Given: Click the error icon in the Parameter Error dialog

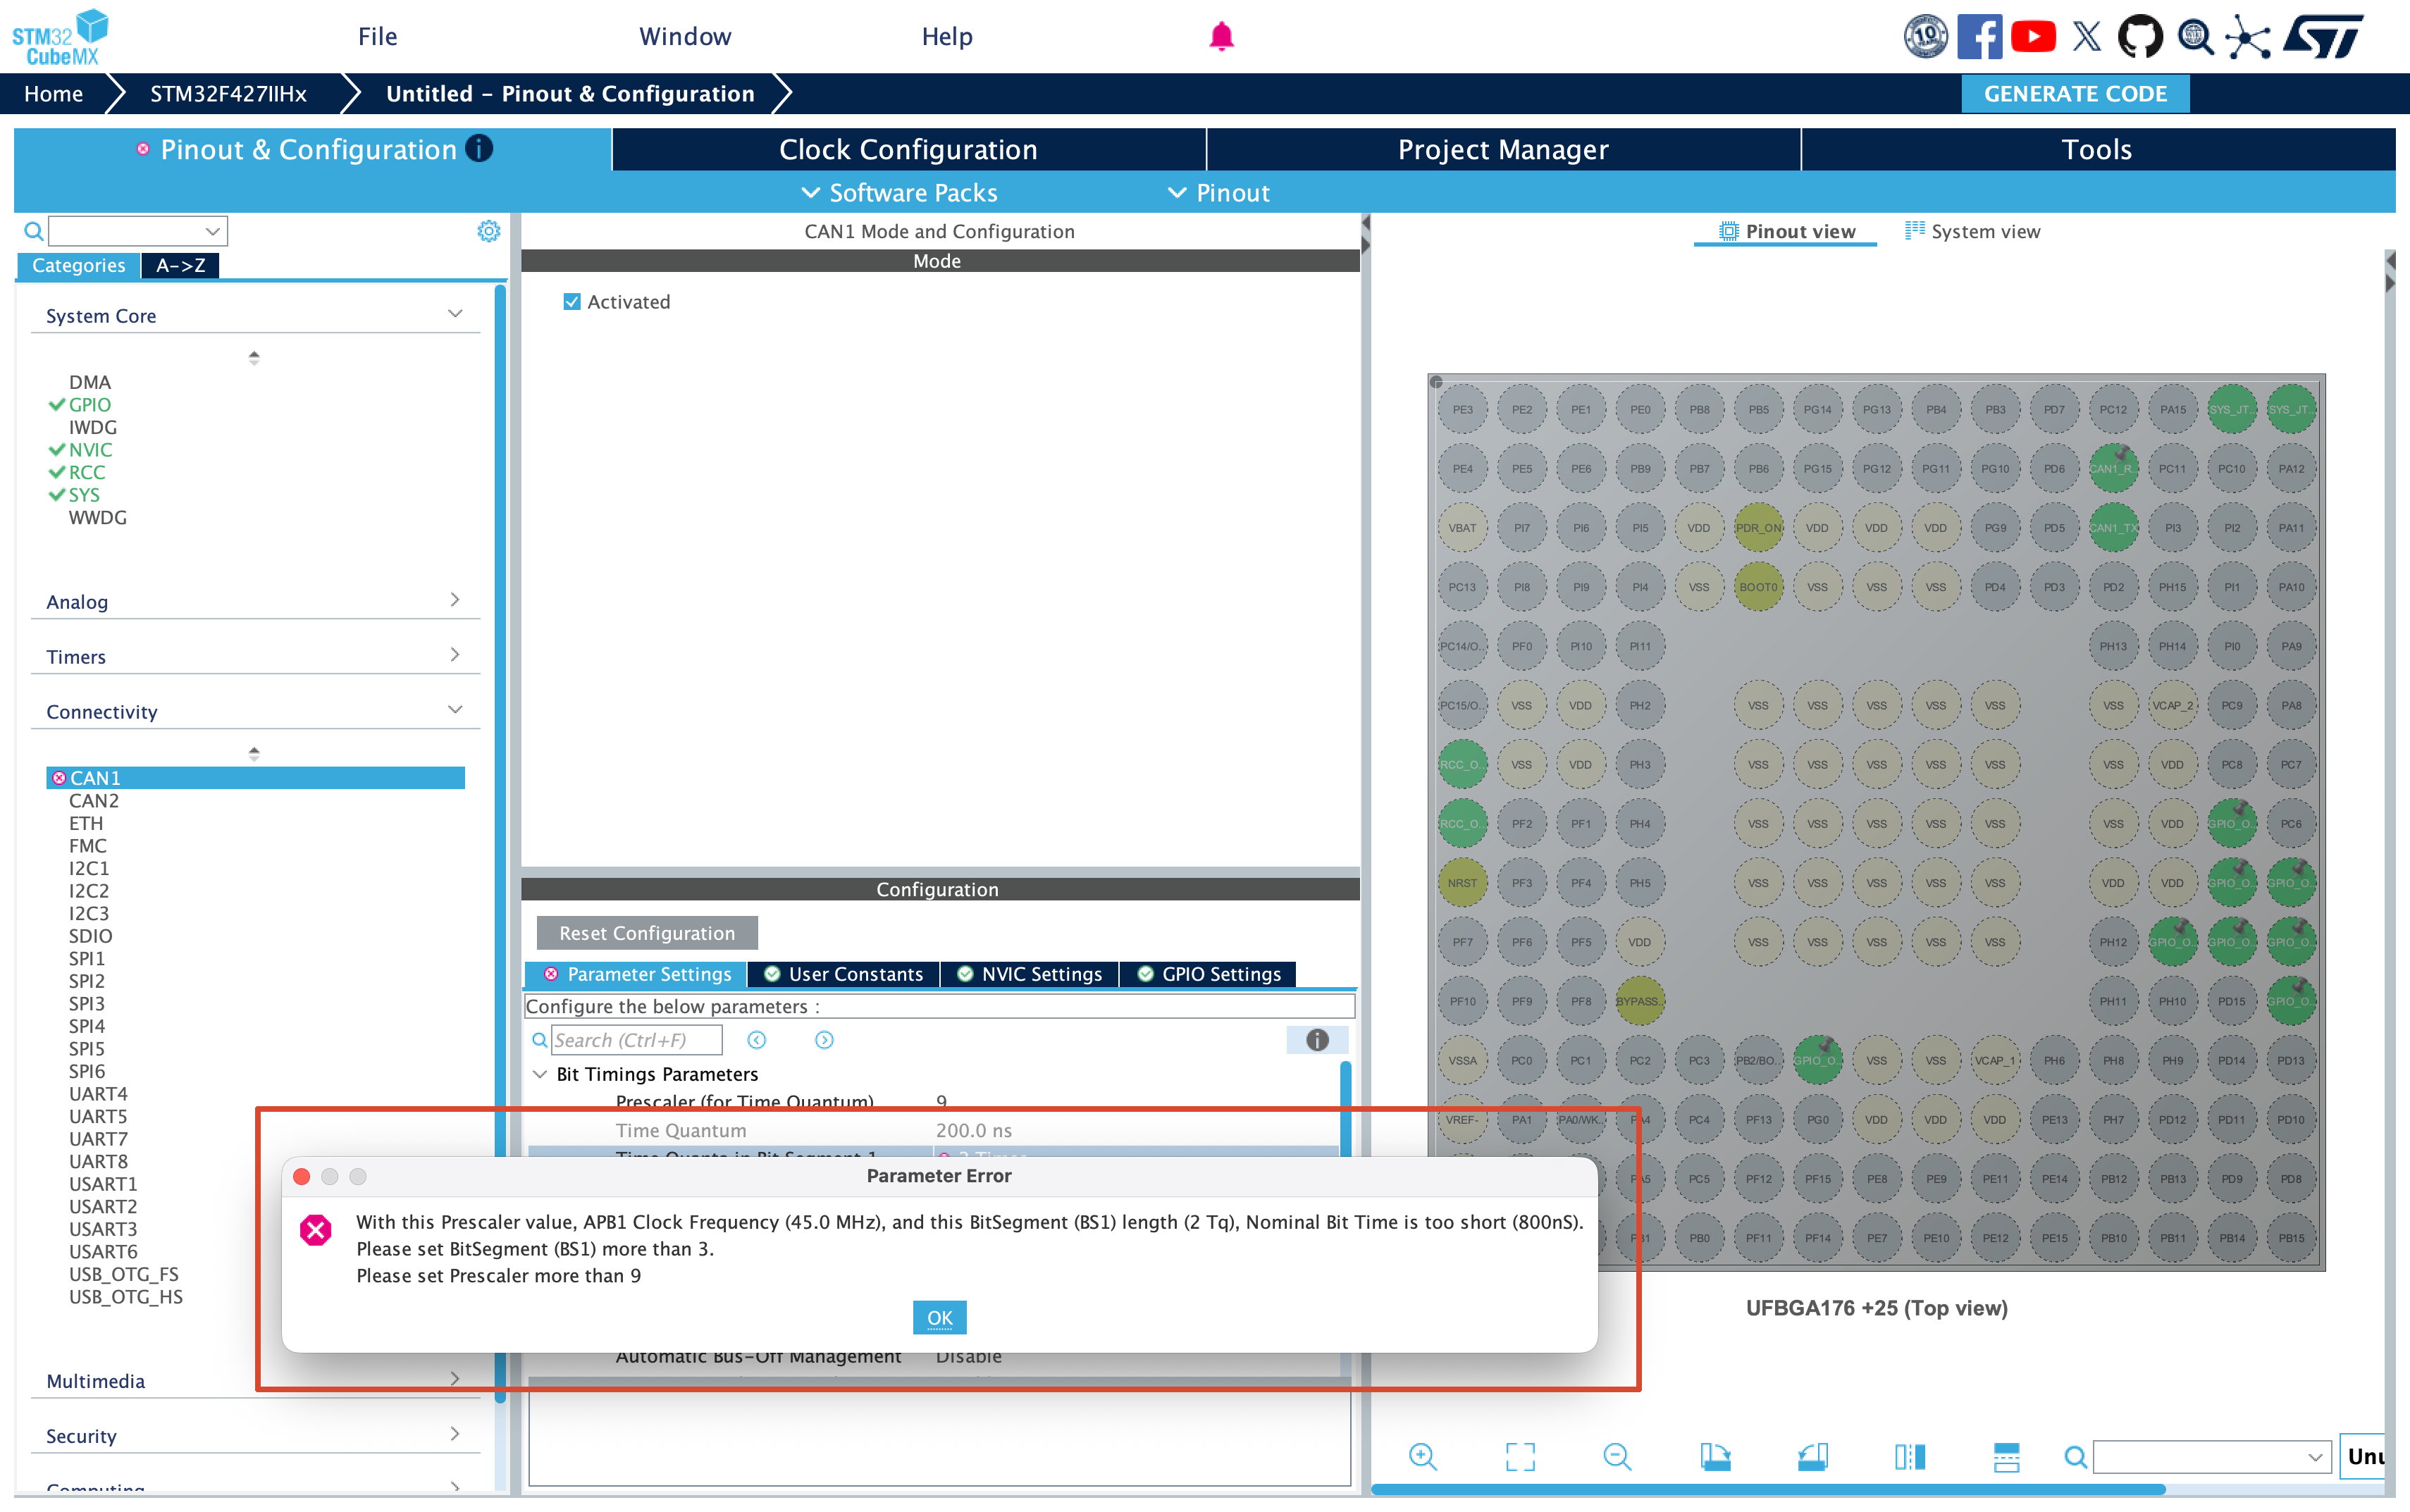Looking at the screenshot, I should pos(316,1229).
